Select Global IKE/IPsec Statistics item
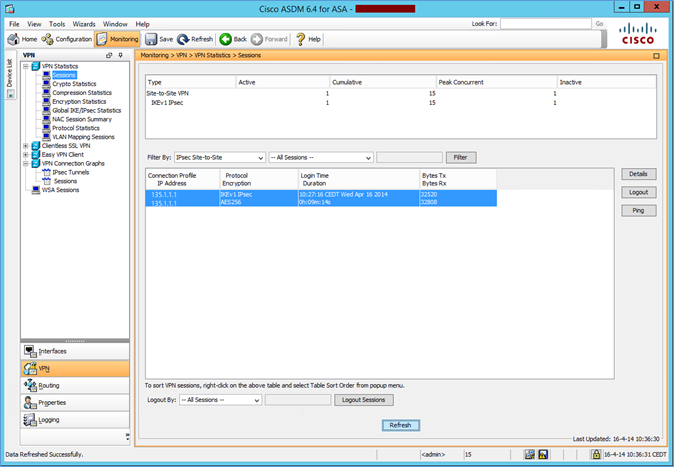The image size is (674, 467). tap(87, 111)
